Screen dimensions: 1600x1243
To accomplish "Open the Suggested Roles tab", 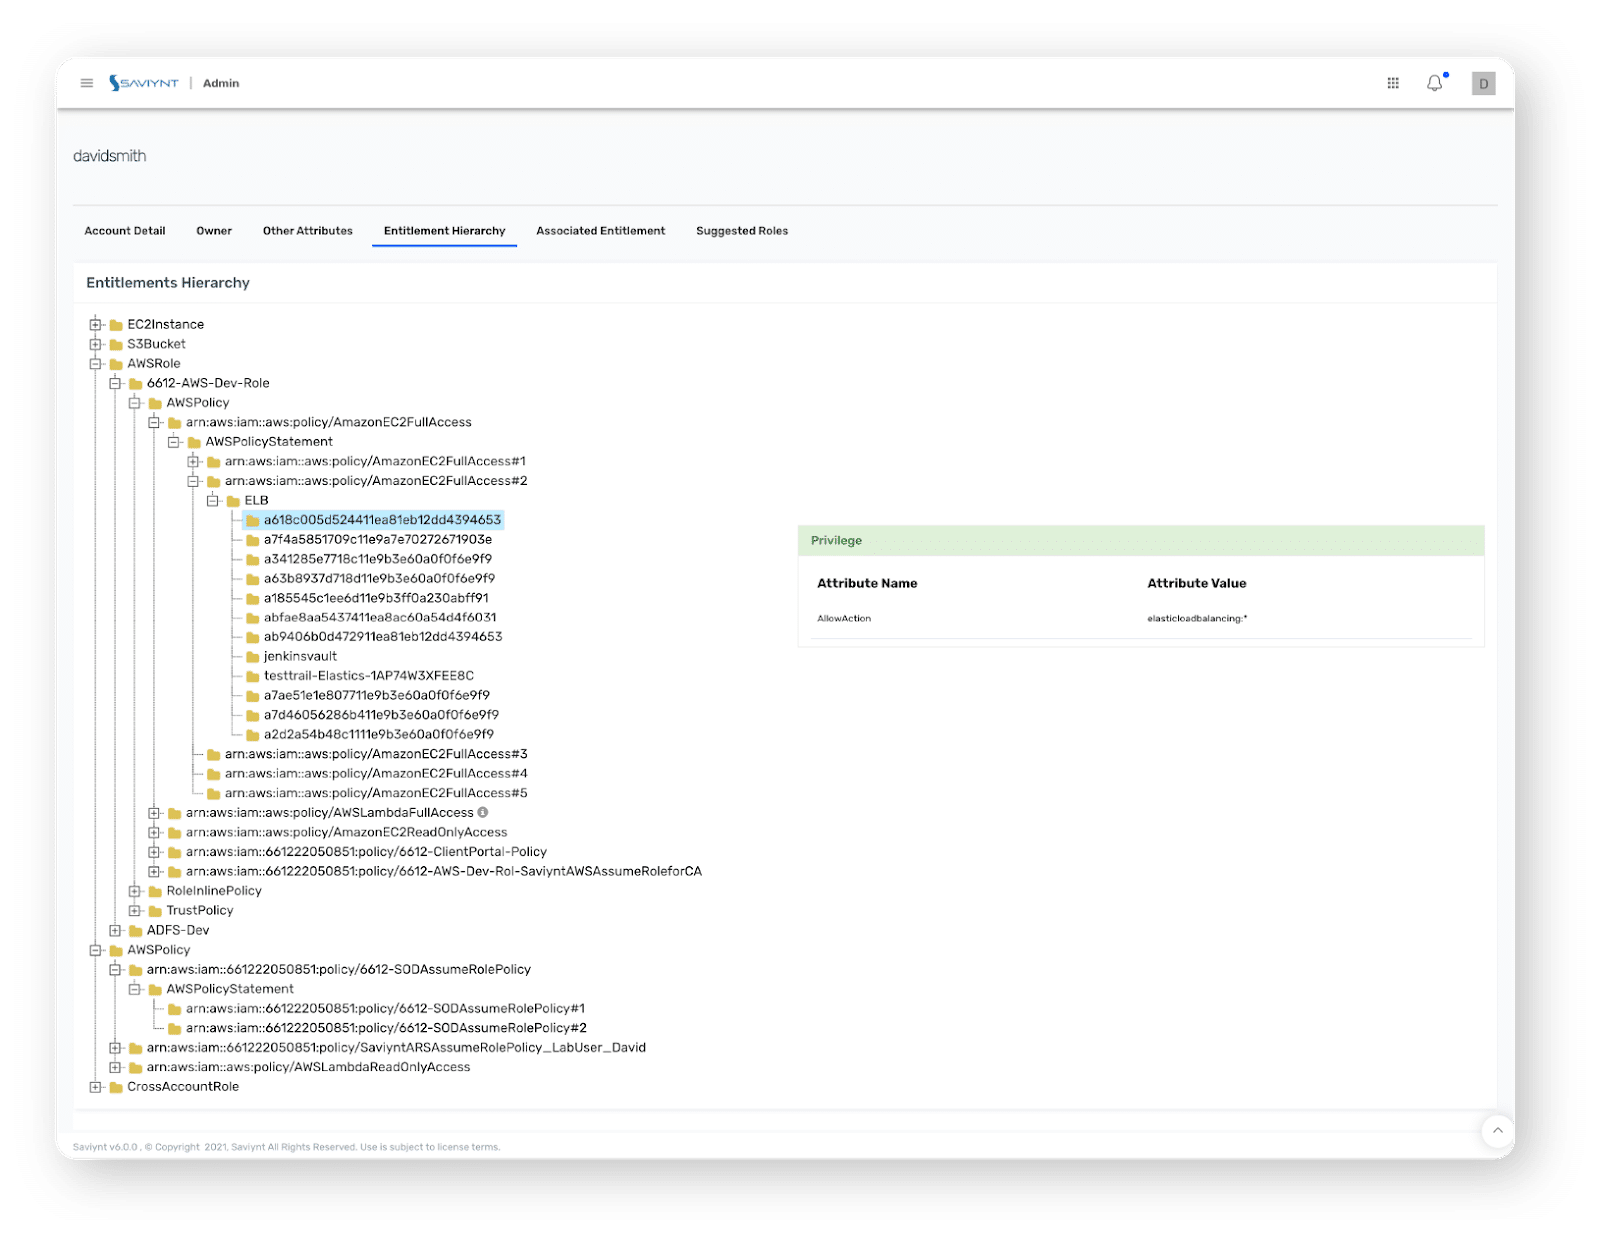I will [x=741, y=231].
